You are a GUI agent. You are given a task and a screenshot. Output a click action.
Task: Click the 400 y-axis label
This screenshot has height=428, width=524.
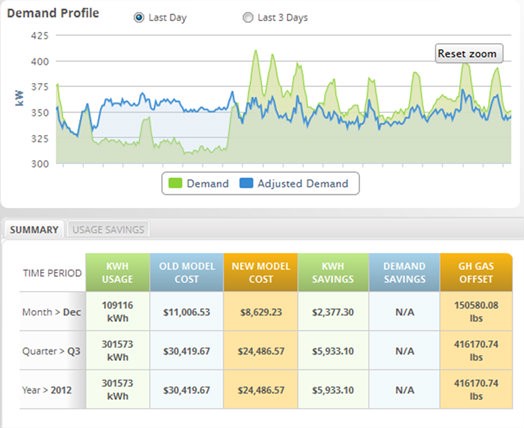(x=40, y=61)
